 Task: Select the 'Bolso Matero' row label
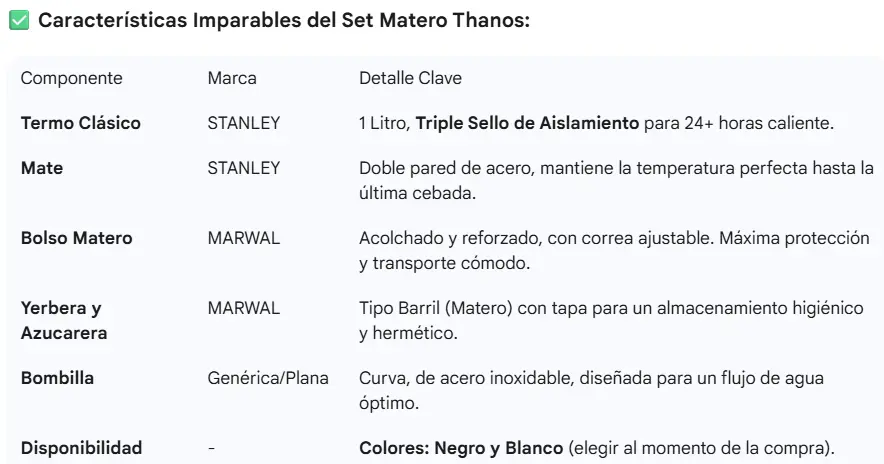click(77, 239)
